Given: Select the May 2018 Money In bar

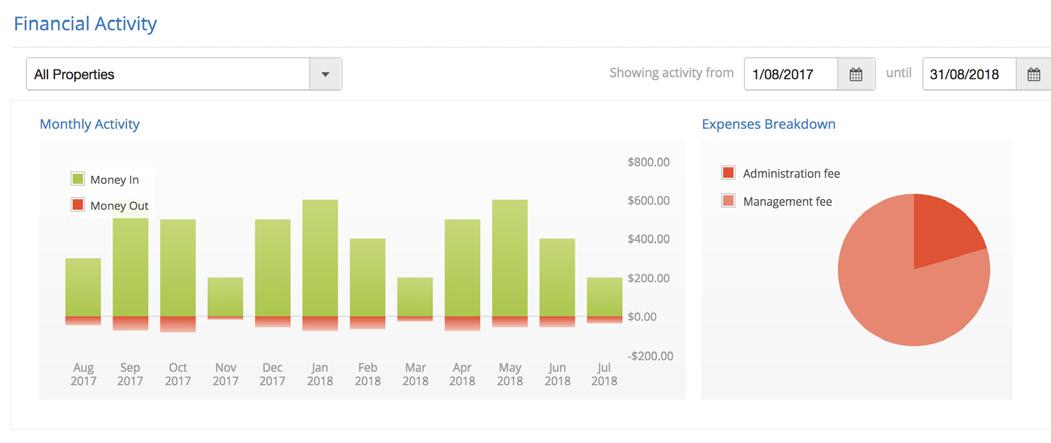Looking at the screenshot, I should point(510,258).
